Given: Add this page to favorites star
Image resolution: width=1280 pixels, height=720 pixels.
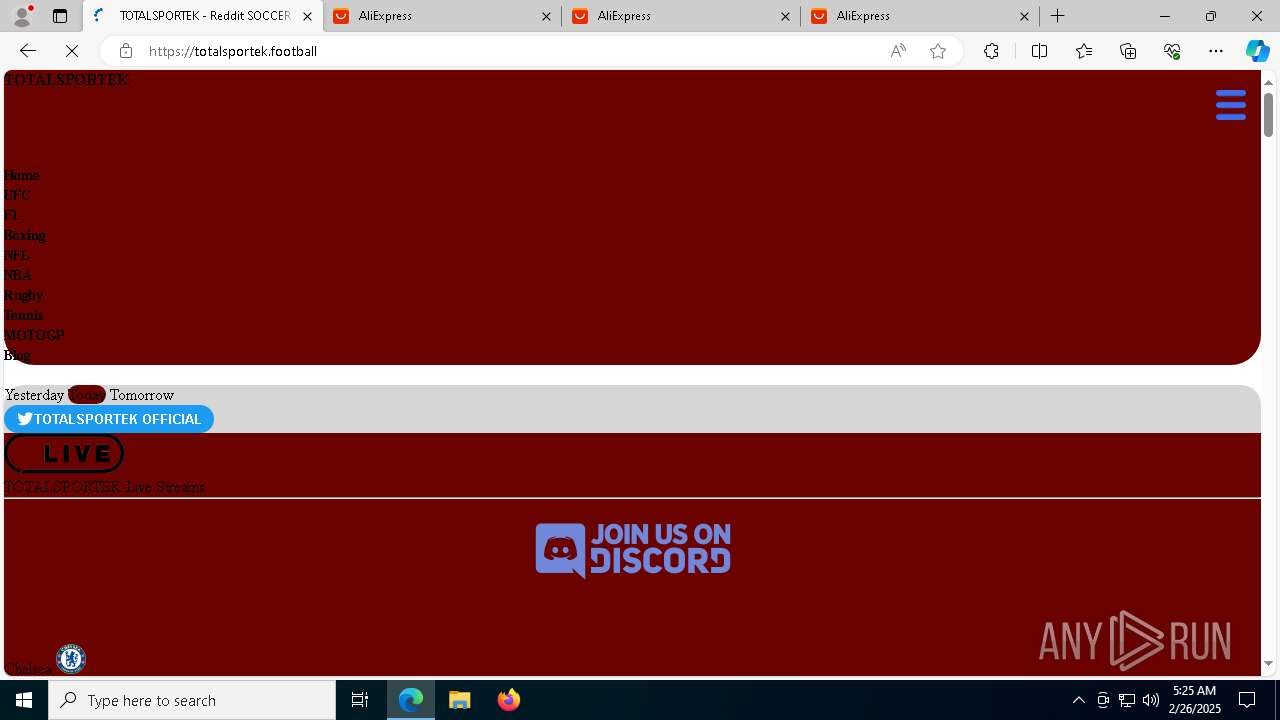Looking at the screenshot, I should click(x=938, y=51).
